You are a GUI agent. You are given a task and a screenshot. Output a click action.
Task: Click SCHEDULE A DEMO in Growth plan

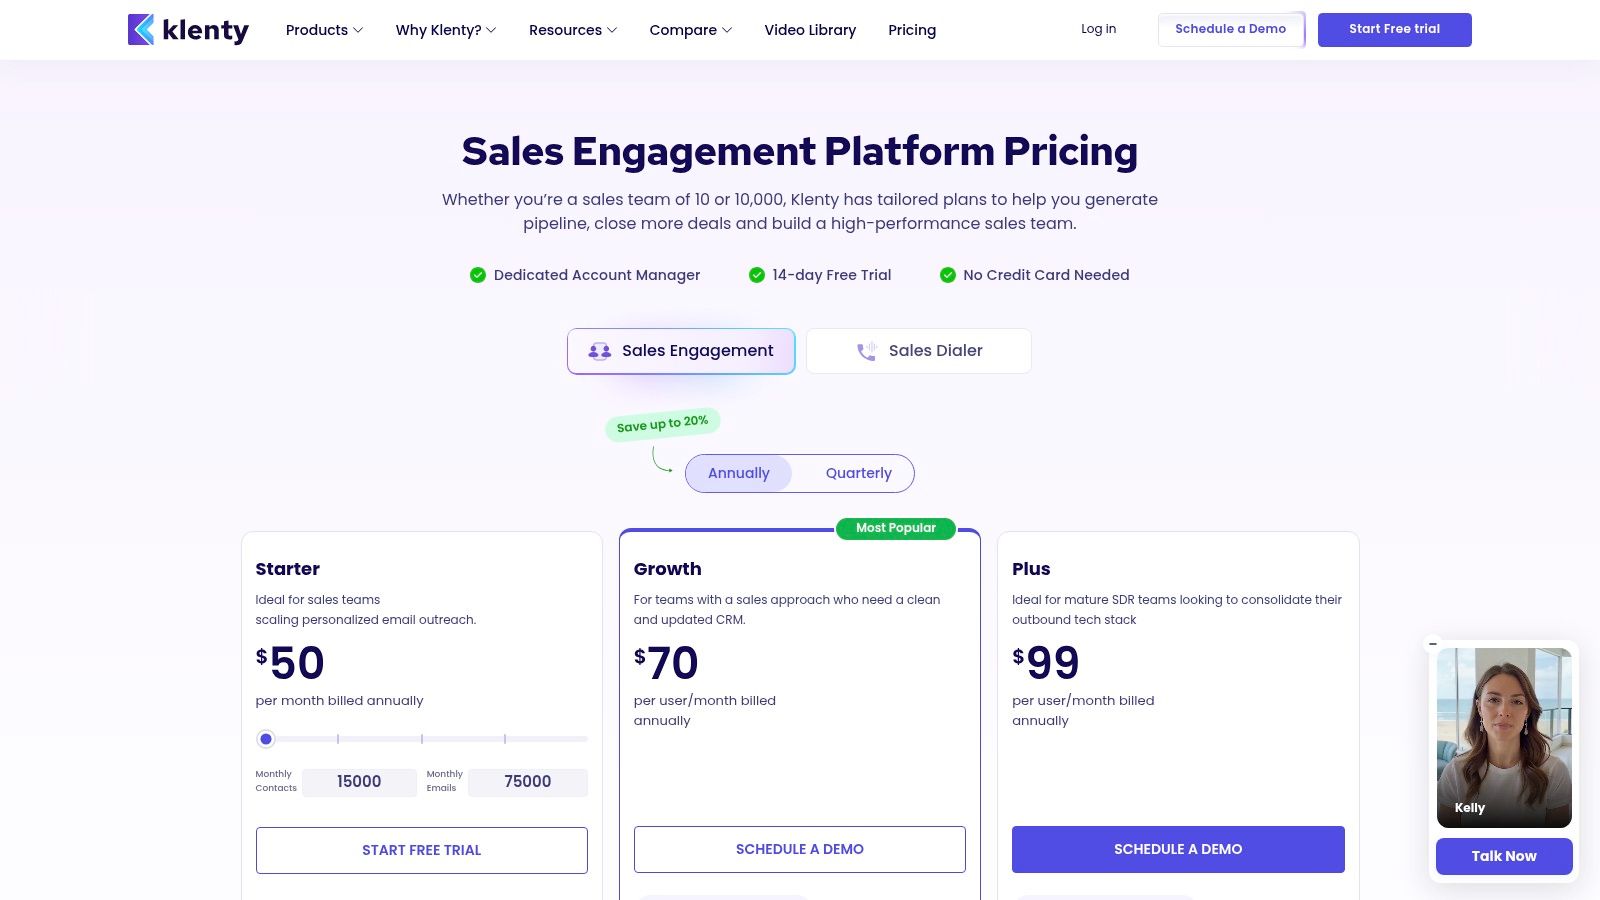point(800,849)
